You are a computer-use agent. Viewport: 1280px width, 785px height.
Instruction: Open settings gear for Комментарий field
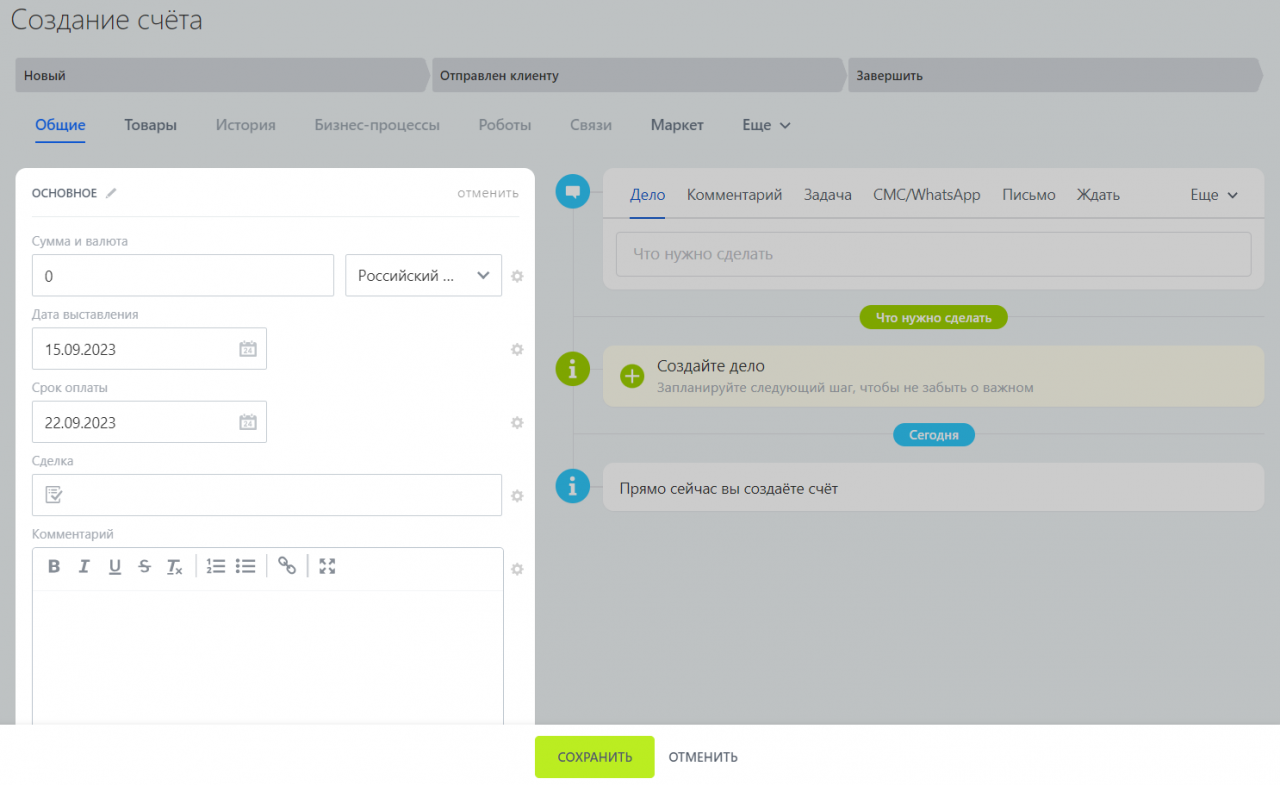[517, 569]
